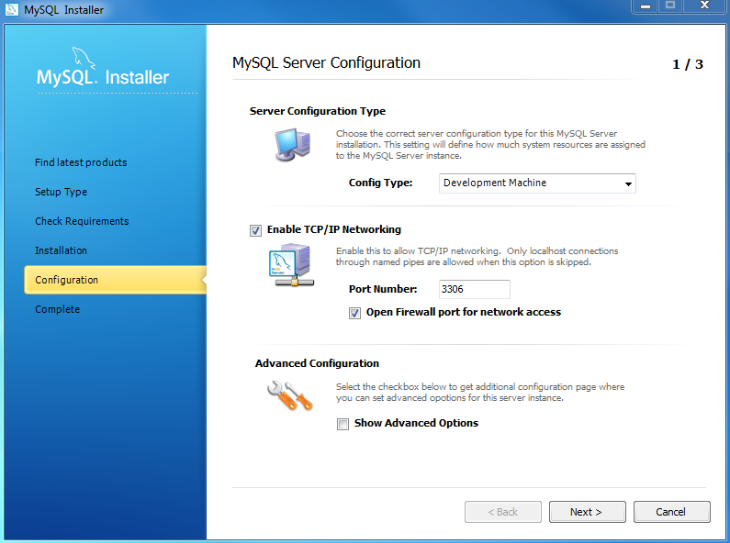Select the Configuration step
This screenshot has height=543, width=730.
click(x=115, y=280)
